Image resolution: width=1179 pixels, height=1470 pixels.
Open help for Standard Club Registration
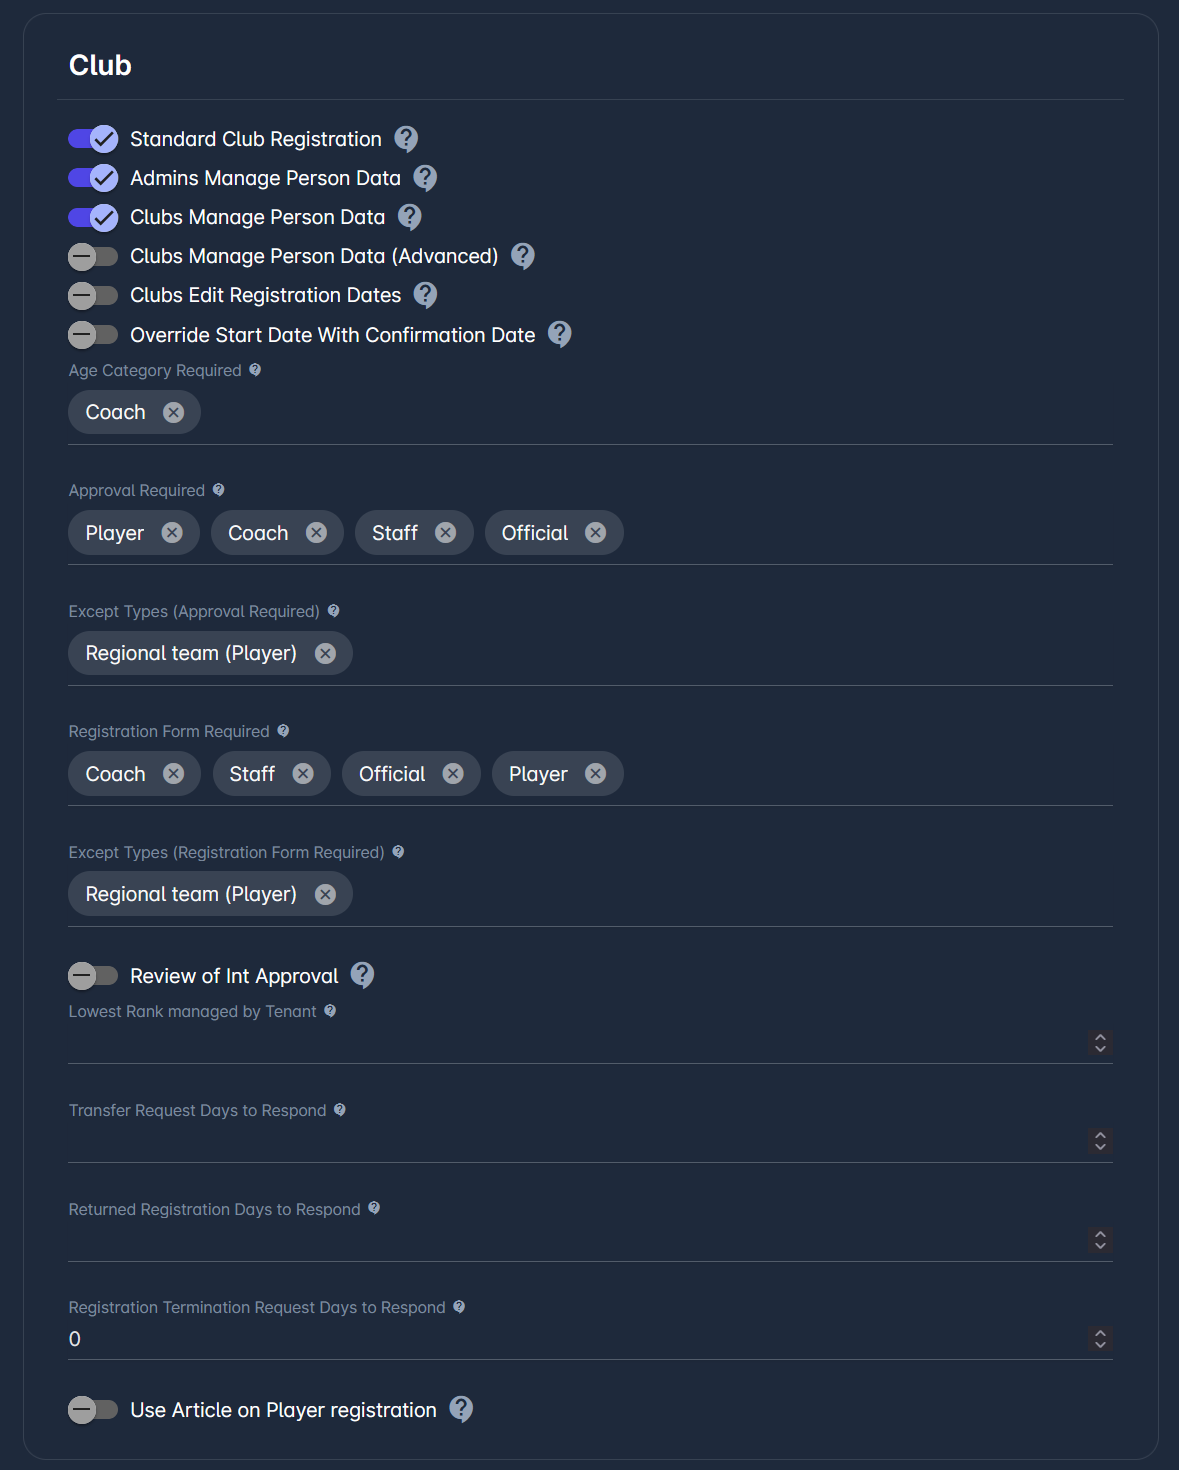tap(406, 139)
